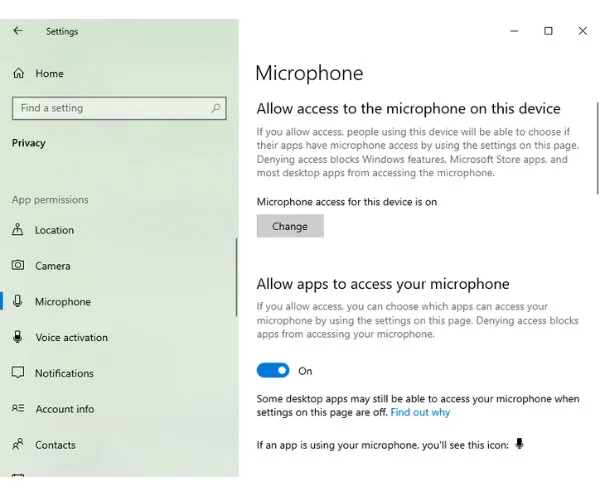600x496 pixels.
Task: Select the Camera icon in sidebar
Action: coord(18,266)
